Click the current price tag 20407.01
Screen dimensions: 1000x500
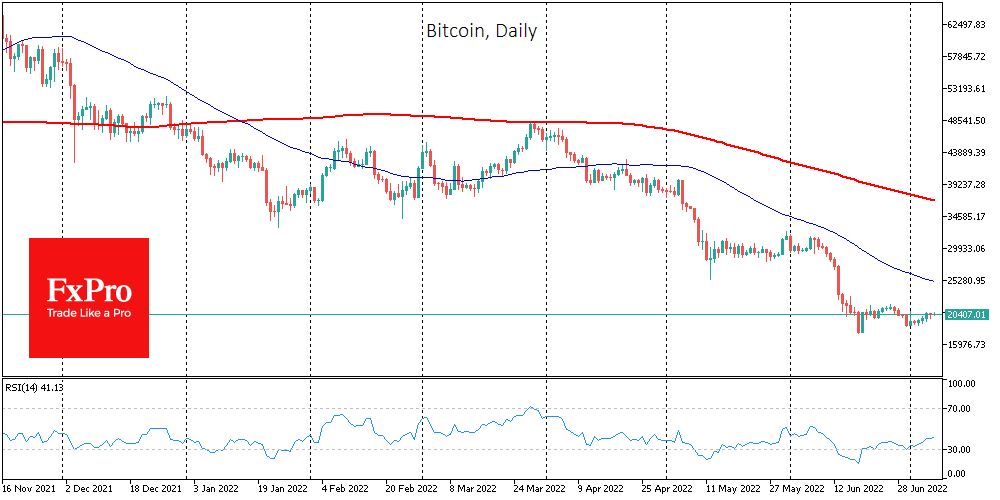pos(967,314)
